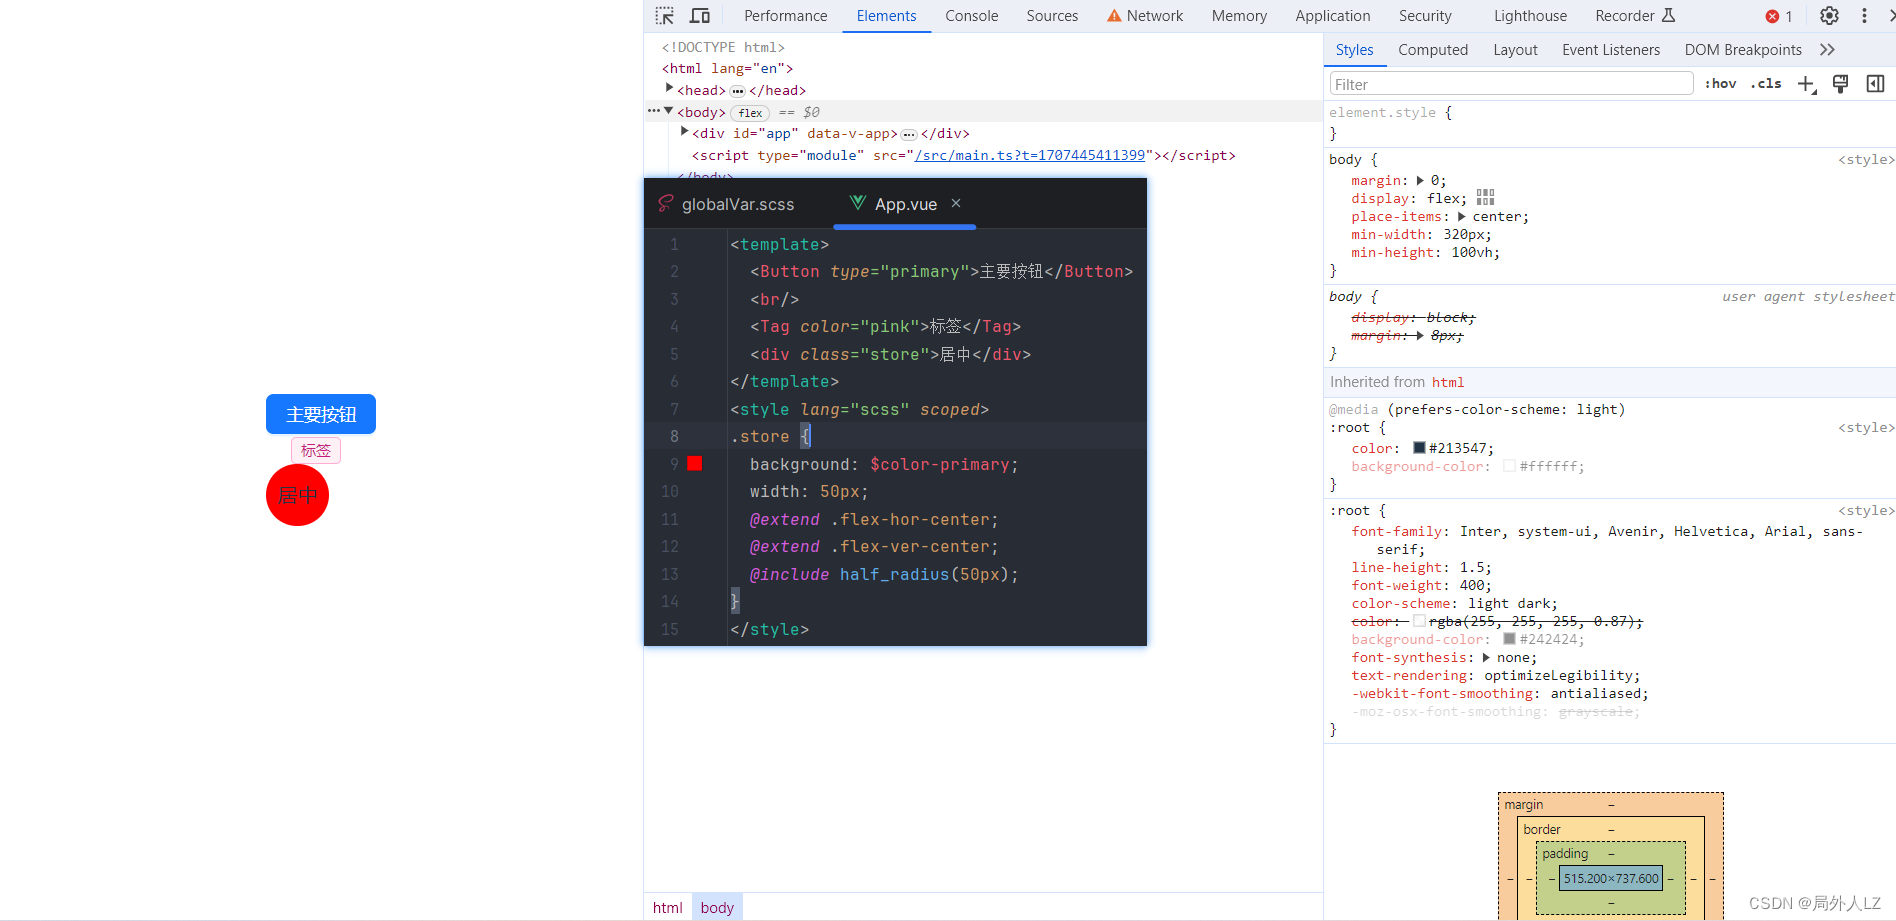Toggle the device toolbar icon
1896x921 pixels.
[700, 16]
